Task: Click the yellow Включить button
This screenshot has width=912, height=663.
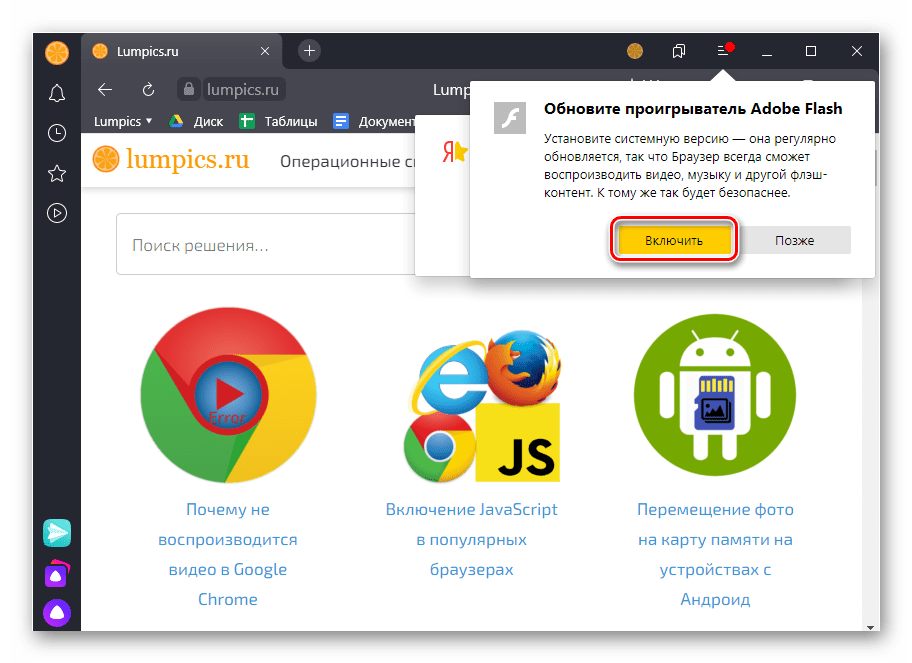Action: tap(674, 241)
